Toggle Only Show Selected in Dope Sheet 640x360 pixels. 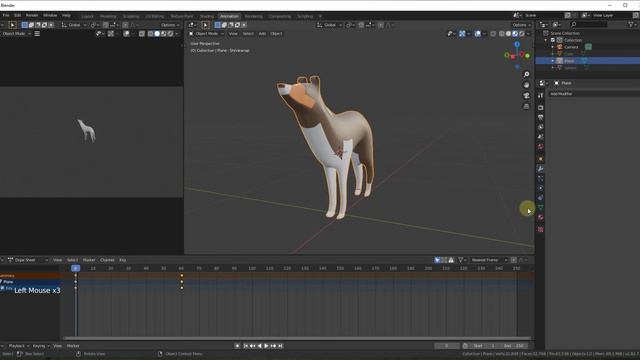point(437,260)
